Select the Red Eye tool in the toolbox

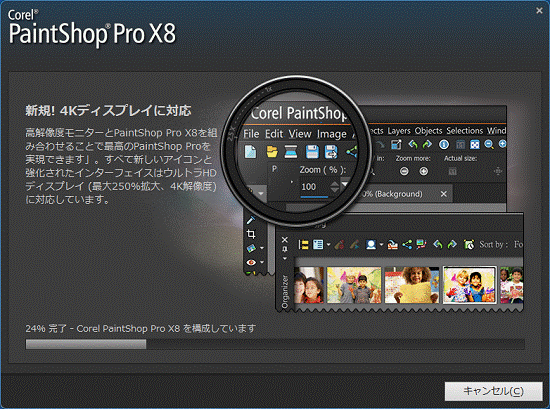pos(251,262)
